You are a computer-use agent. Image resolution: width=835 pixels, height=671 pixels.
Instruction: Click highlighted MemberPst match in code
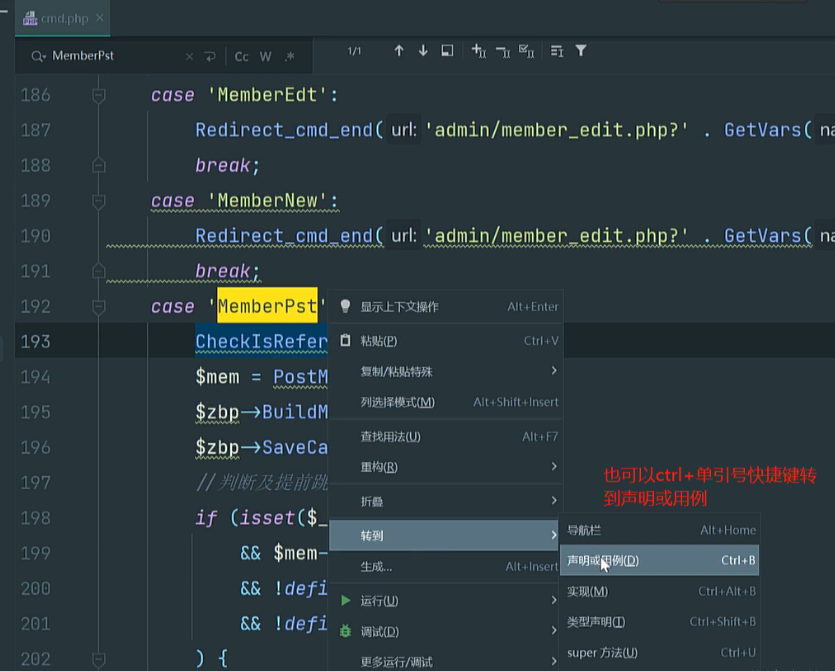pyautogui.click(x=267, y=306)
